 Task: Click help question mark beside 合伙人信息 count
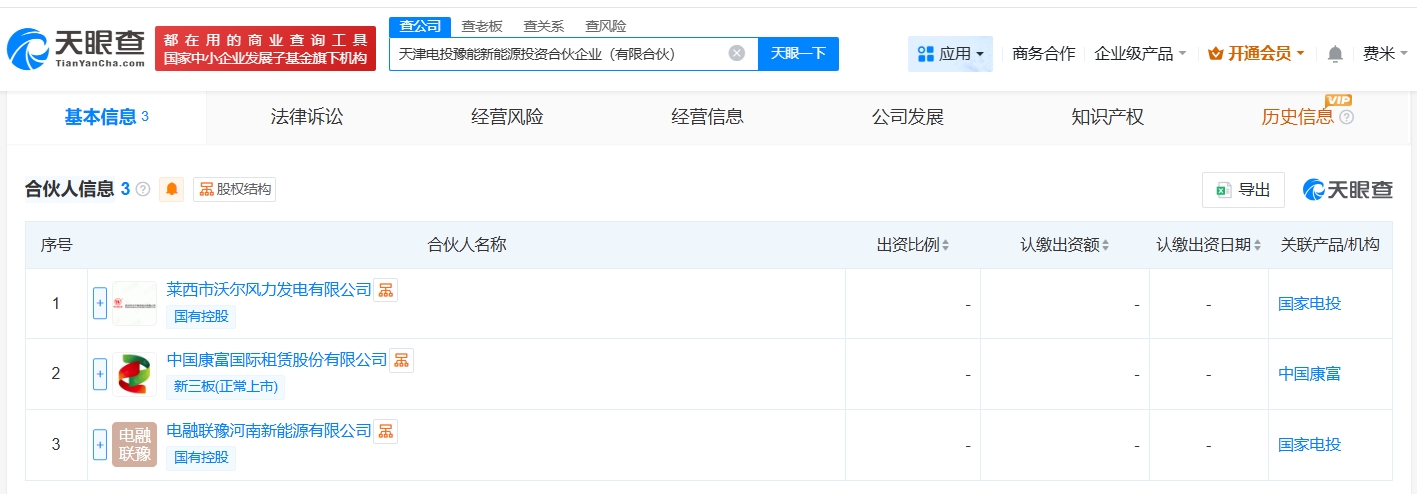(143, 189)
